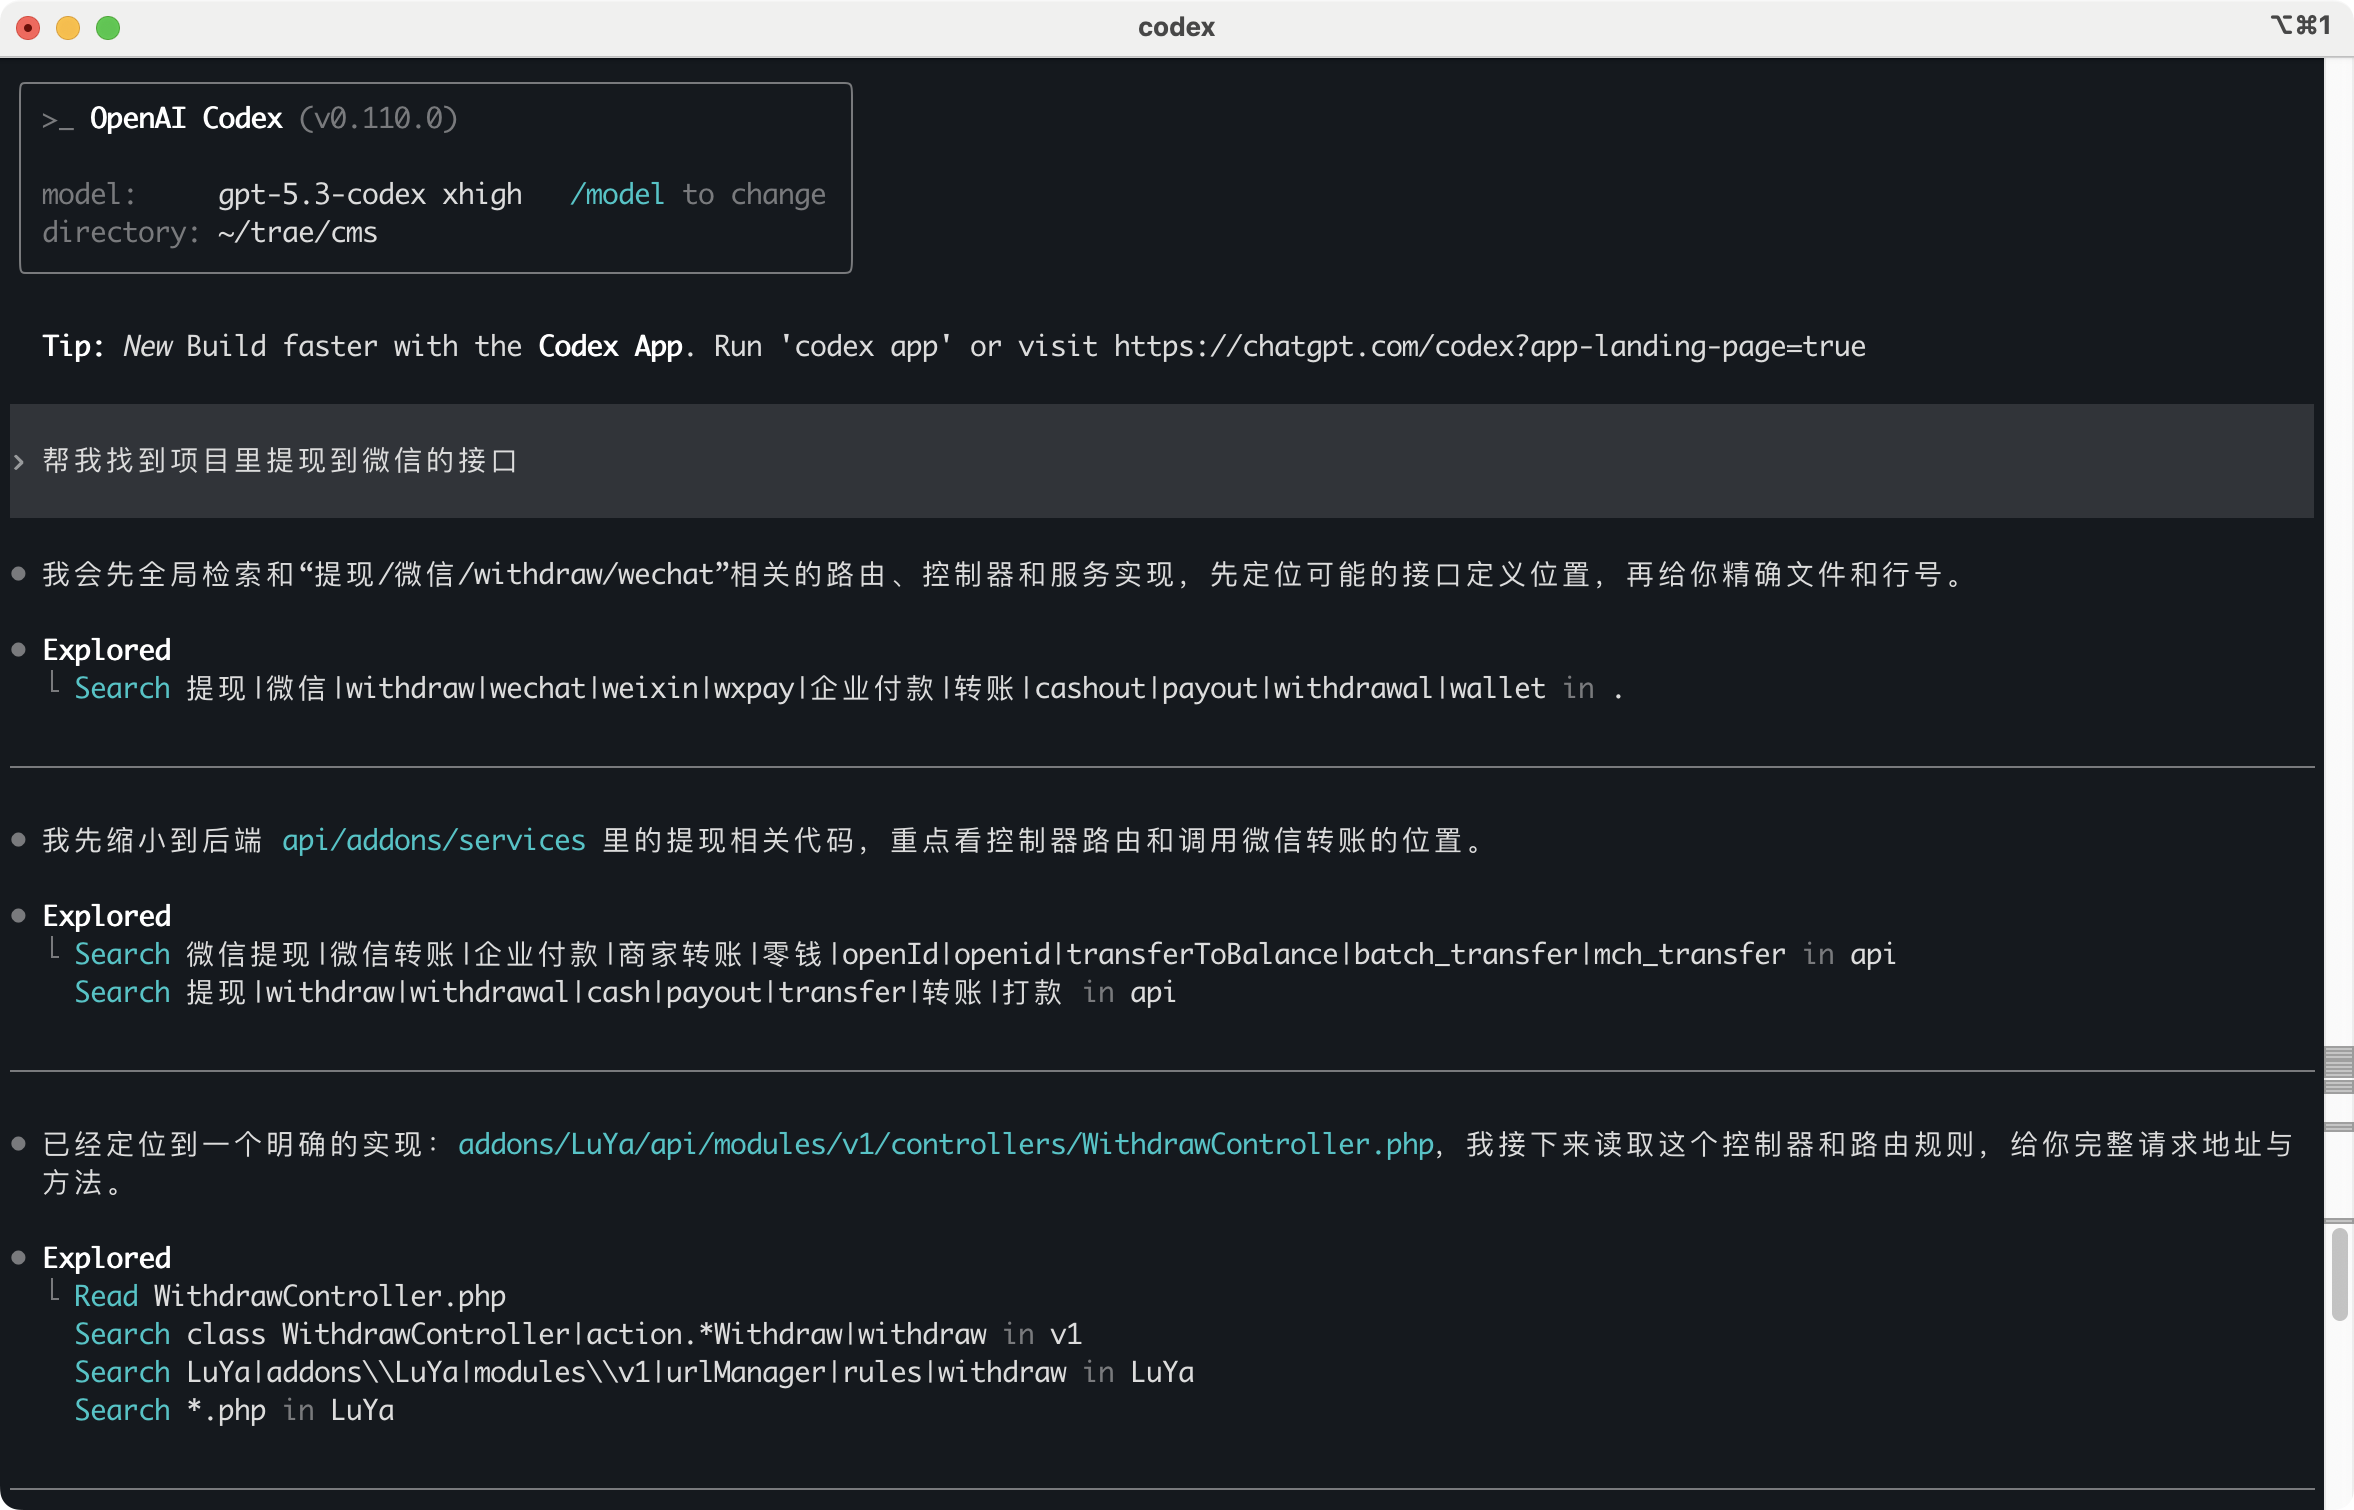Click the ⌥⌘1 shortcut indicator in title bar

pyautogui.click(x=2299, y=25)
